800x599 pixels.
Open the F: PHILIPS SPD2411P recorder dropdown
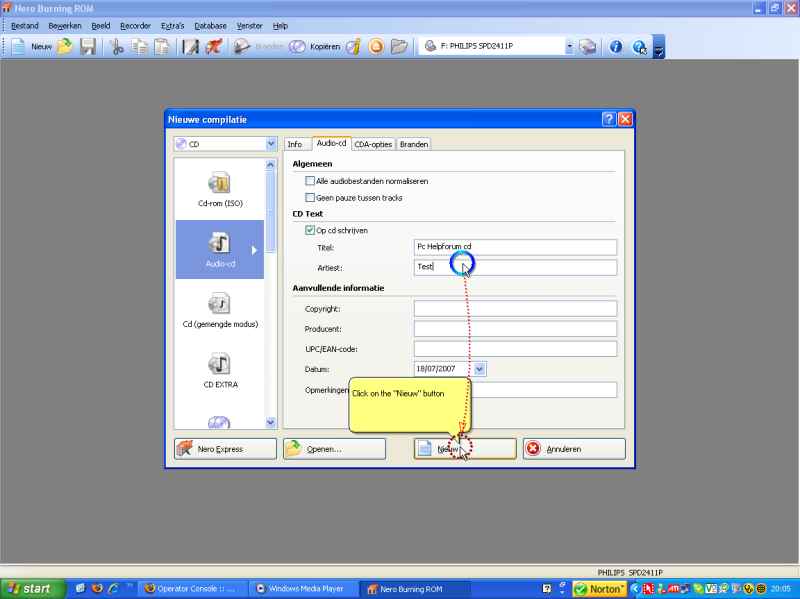pyautogui.click(x=569, y=46)
